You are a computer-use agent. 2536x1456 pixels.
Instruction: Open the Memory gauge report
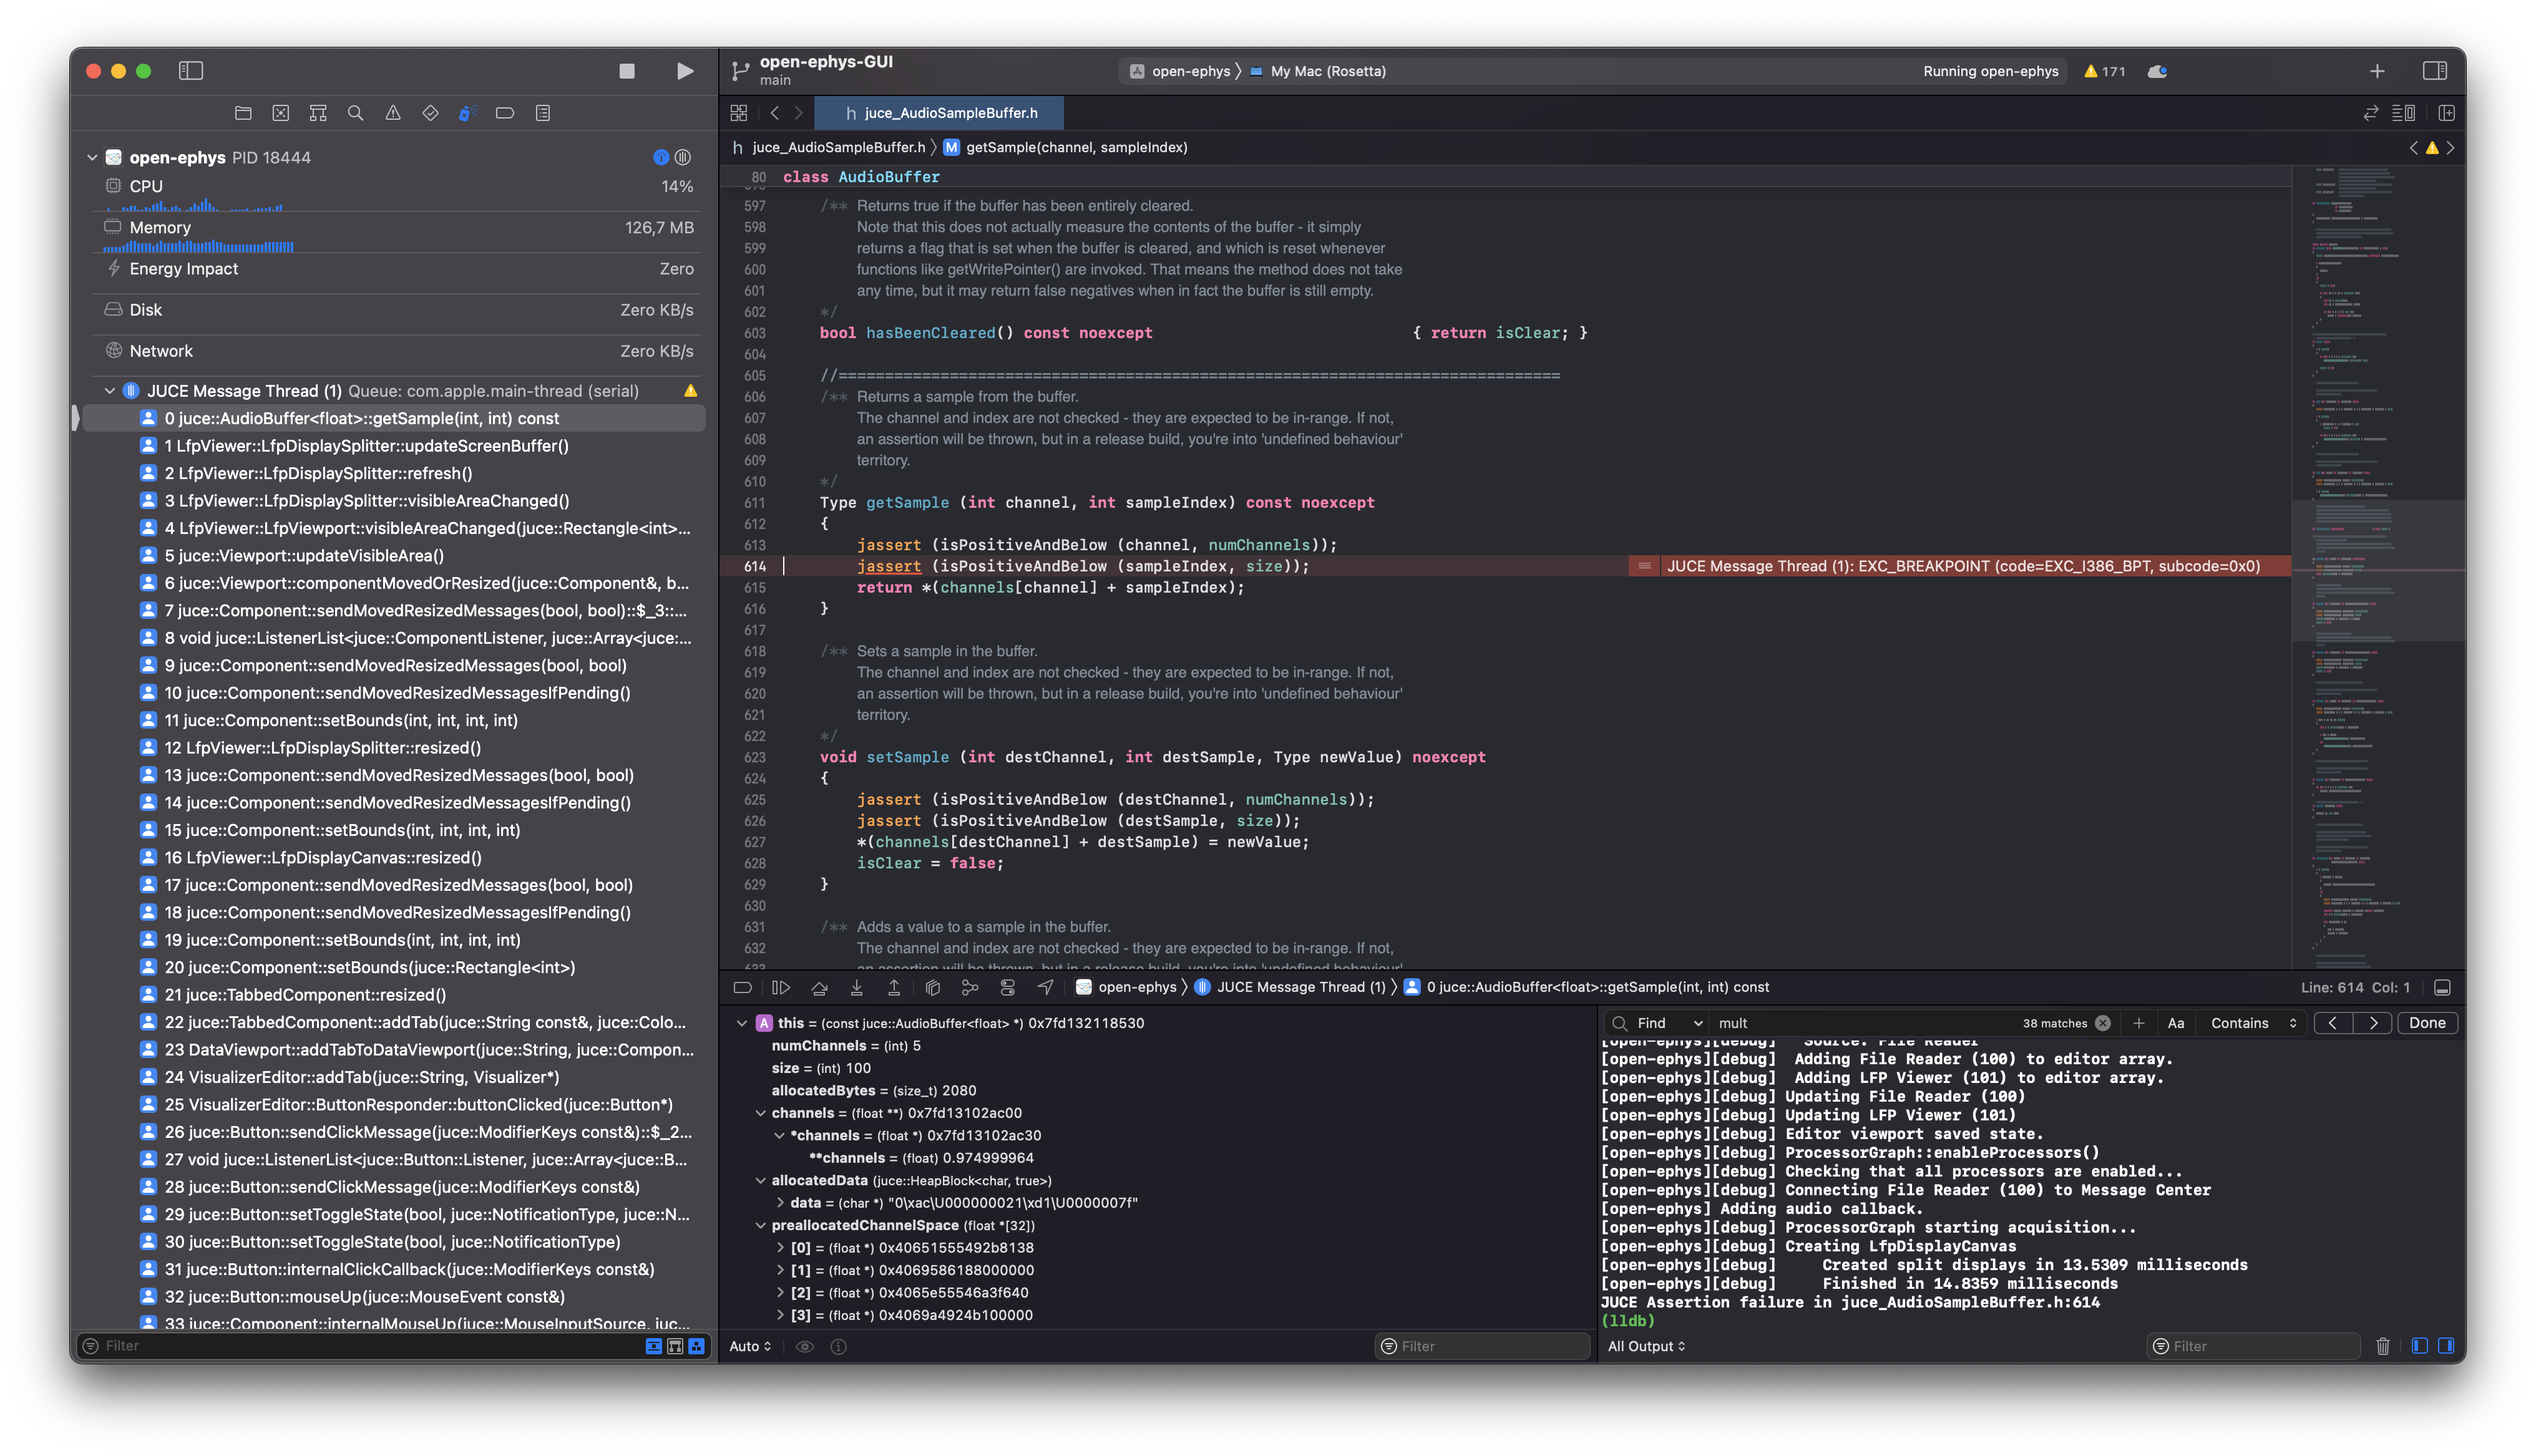398,234
